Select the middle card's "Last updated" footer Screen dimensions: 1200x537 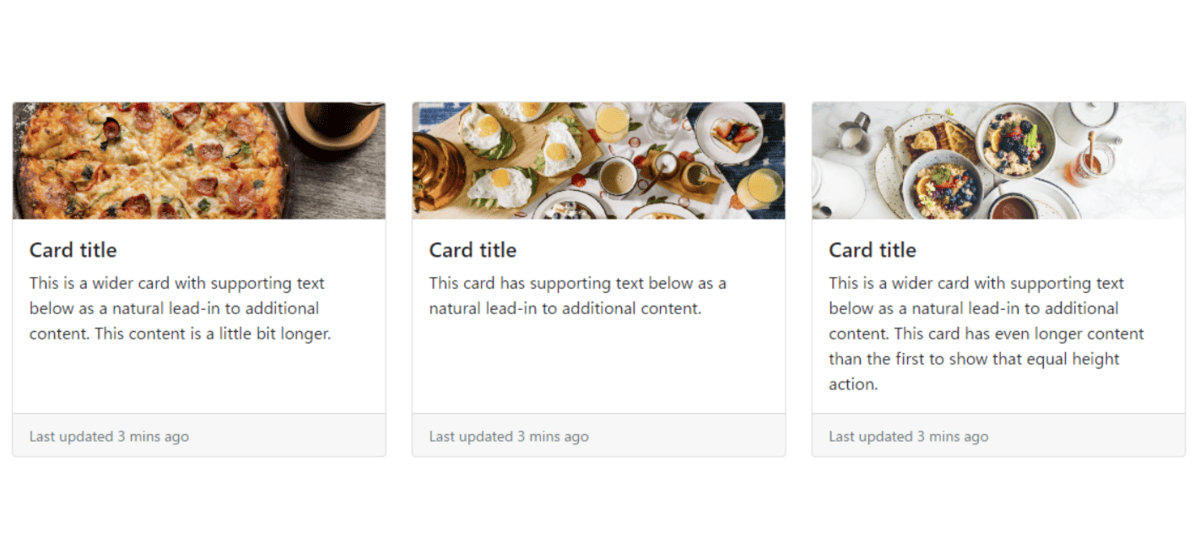[509, 436]
